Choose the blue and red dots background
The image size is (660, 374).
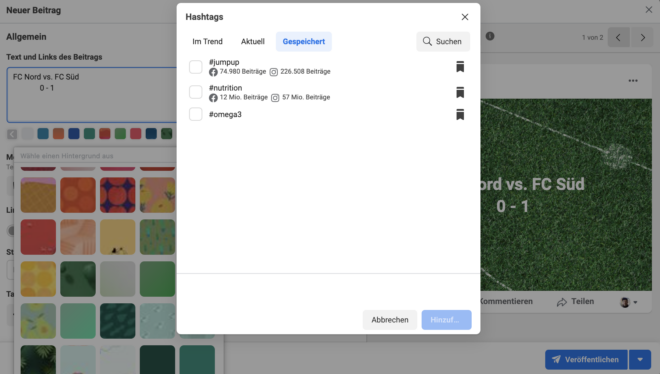pyautogui.click(x=117, y=195)
